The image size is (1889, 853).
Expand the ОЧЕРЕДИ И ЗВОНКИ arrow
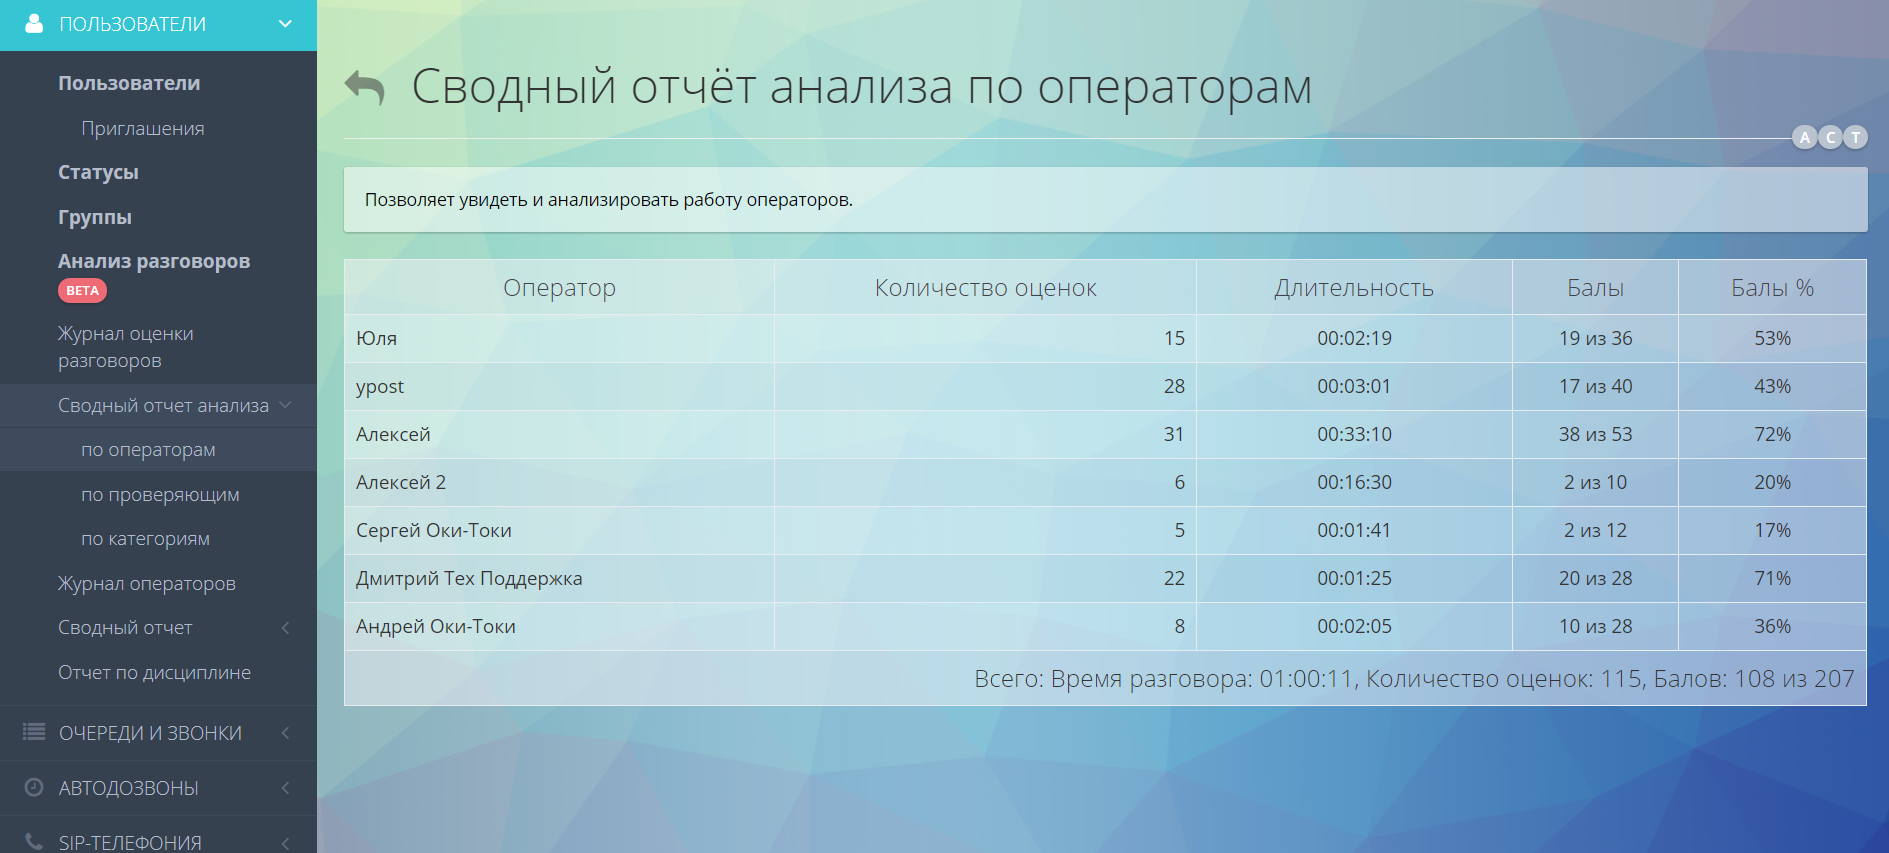[x=285, y=733]
